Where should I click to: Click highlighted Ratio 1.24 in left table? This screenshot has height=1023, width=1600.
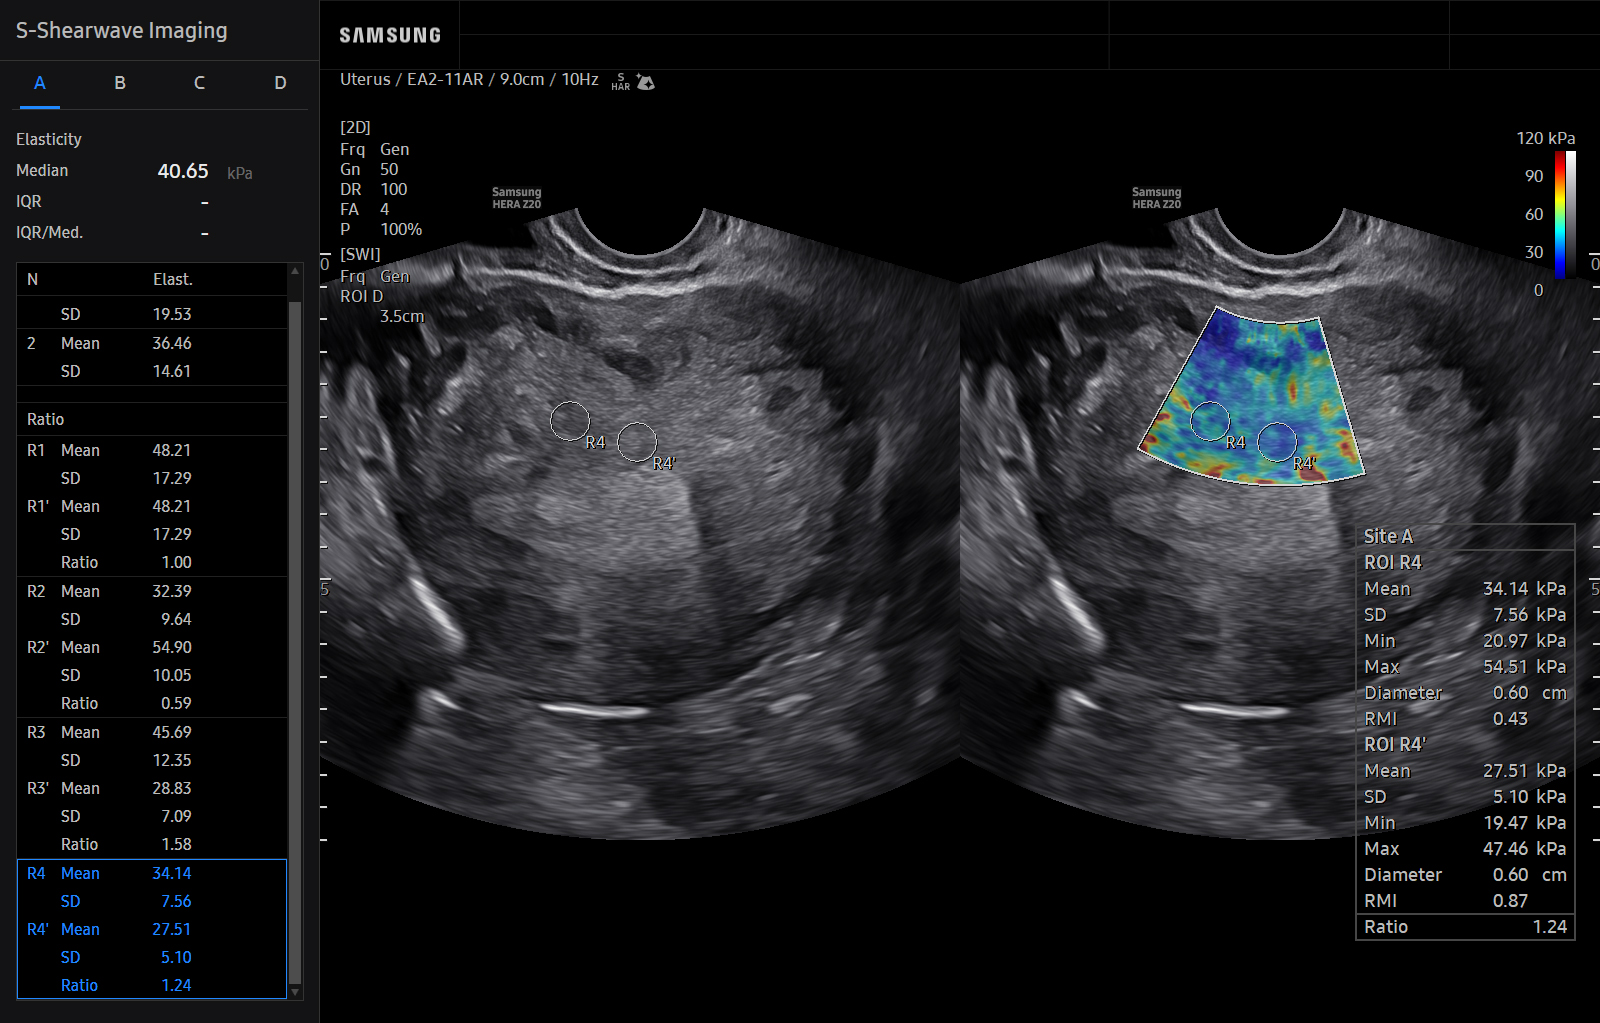(152, 985)
